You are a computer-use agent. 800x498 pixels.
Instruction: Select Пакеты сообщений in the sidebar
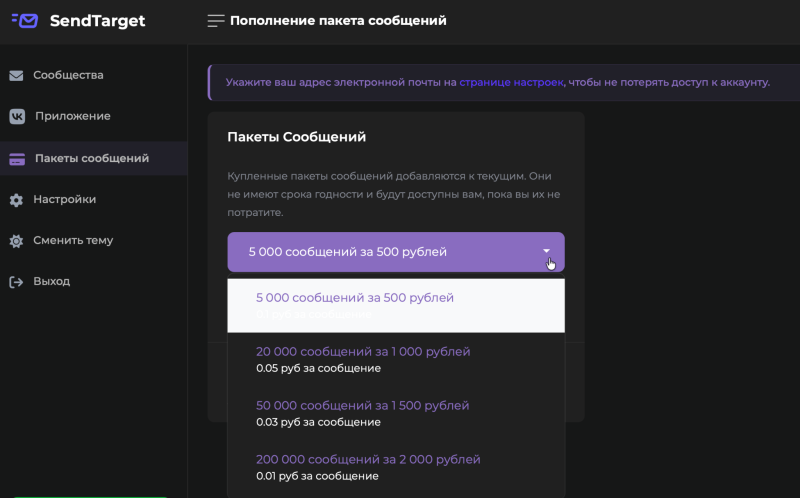[94, 158]
